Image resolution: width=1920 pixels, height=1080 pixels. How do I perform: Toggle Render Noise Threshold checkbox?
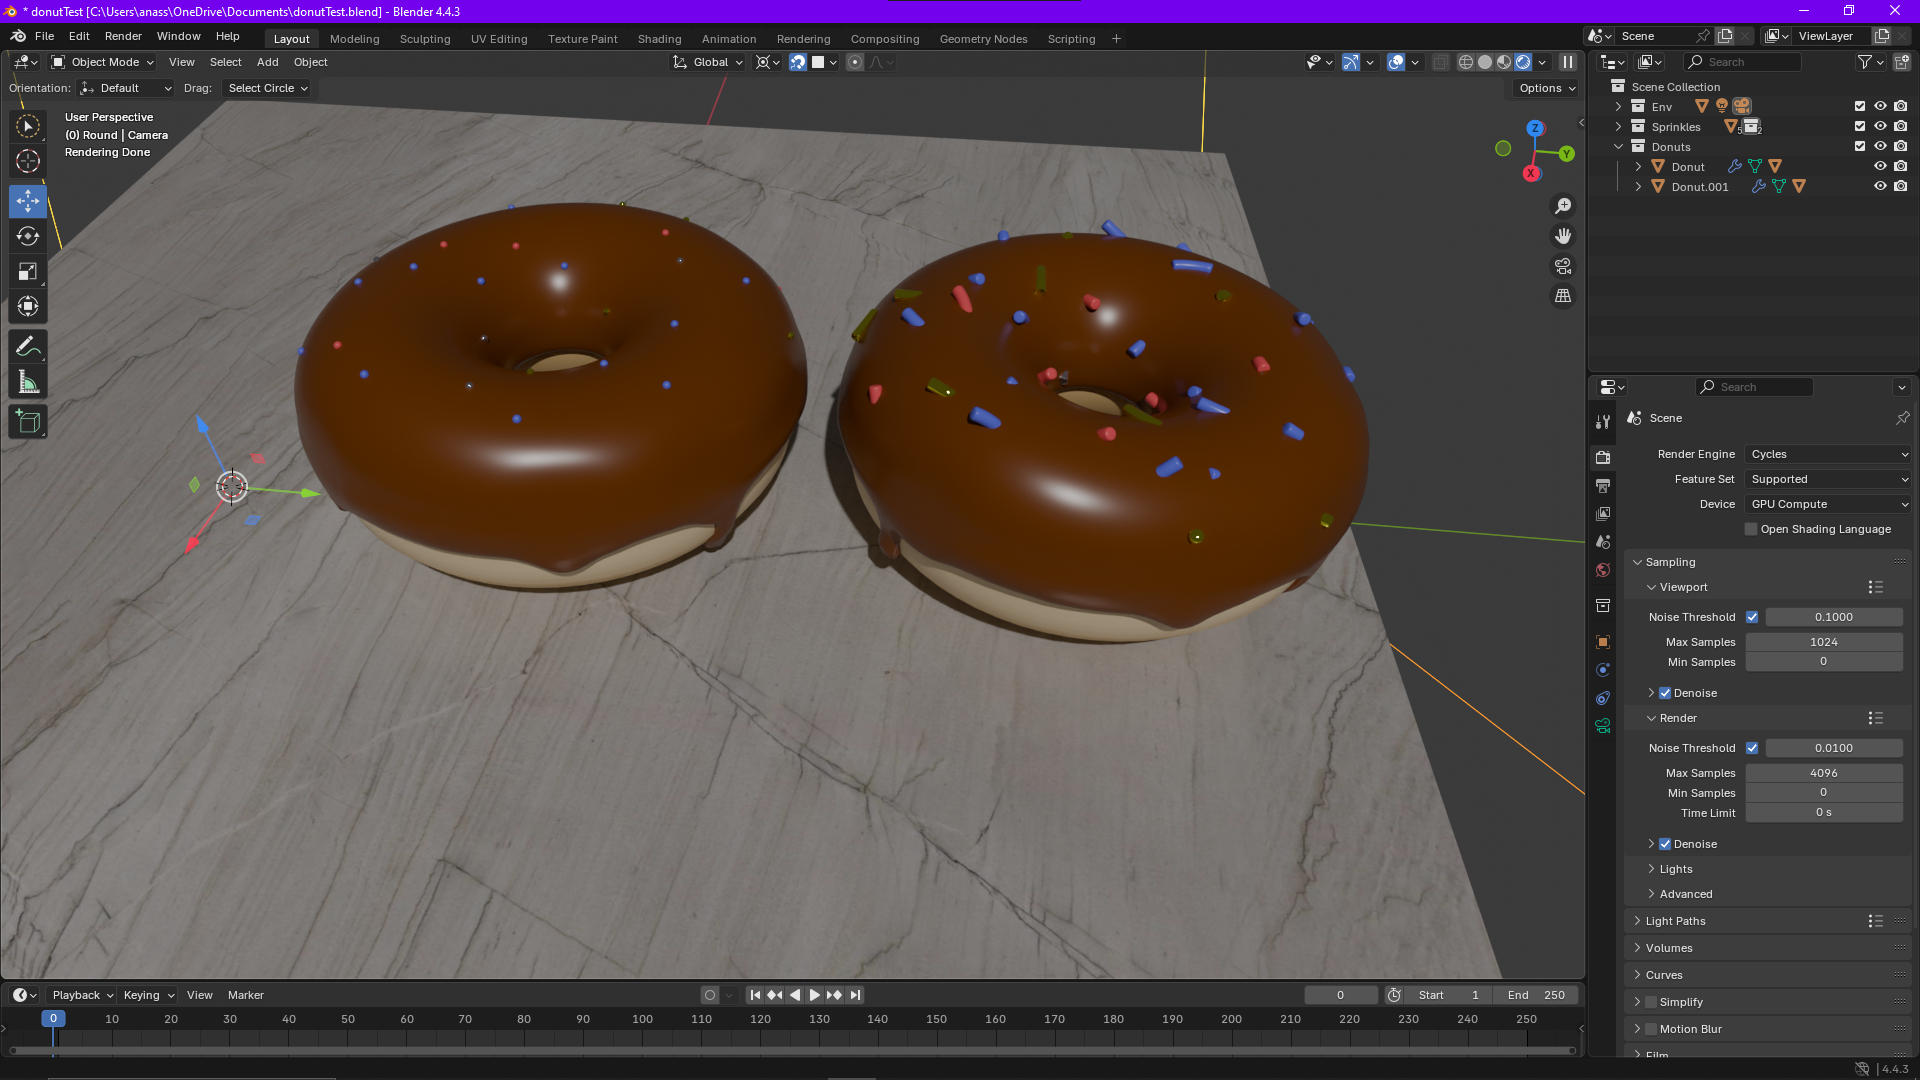(x=1752, y=748)
